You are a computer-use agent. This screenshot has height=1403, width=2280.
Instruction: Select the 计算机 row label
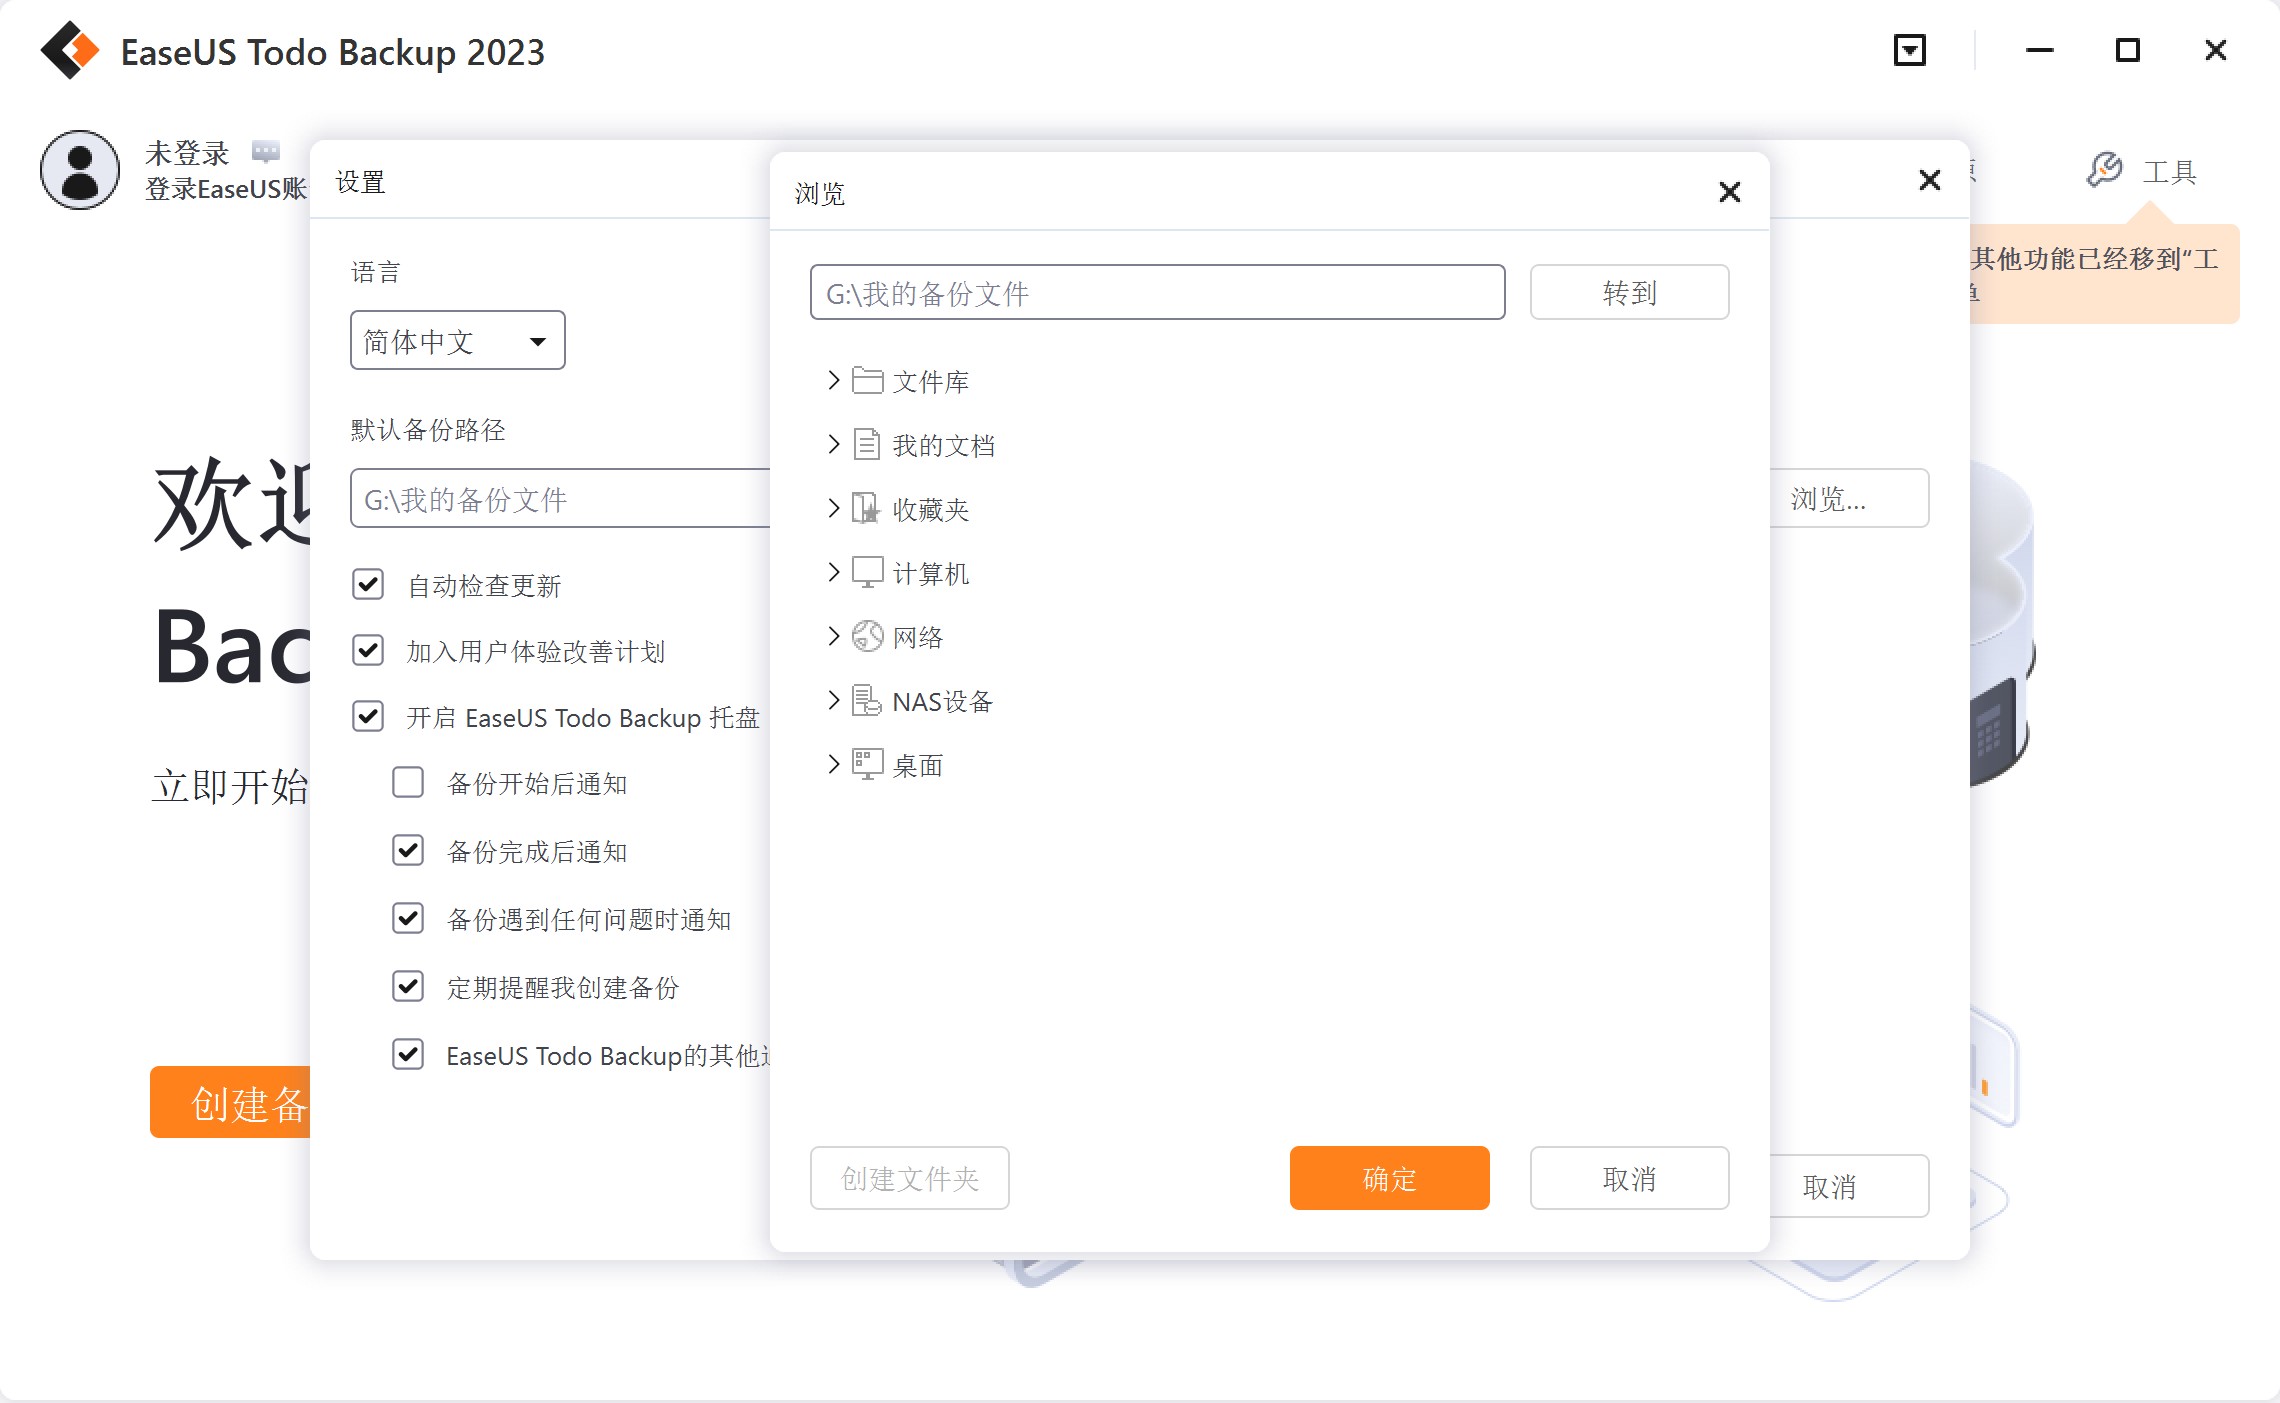[x=931, y=573]
